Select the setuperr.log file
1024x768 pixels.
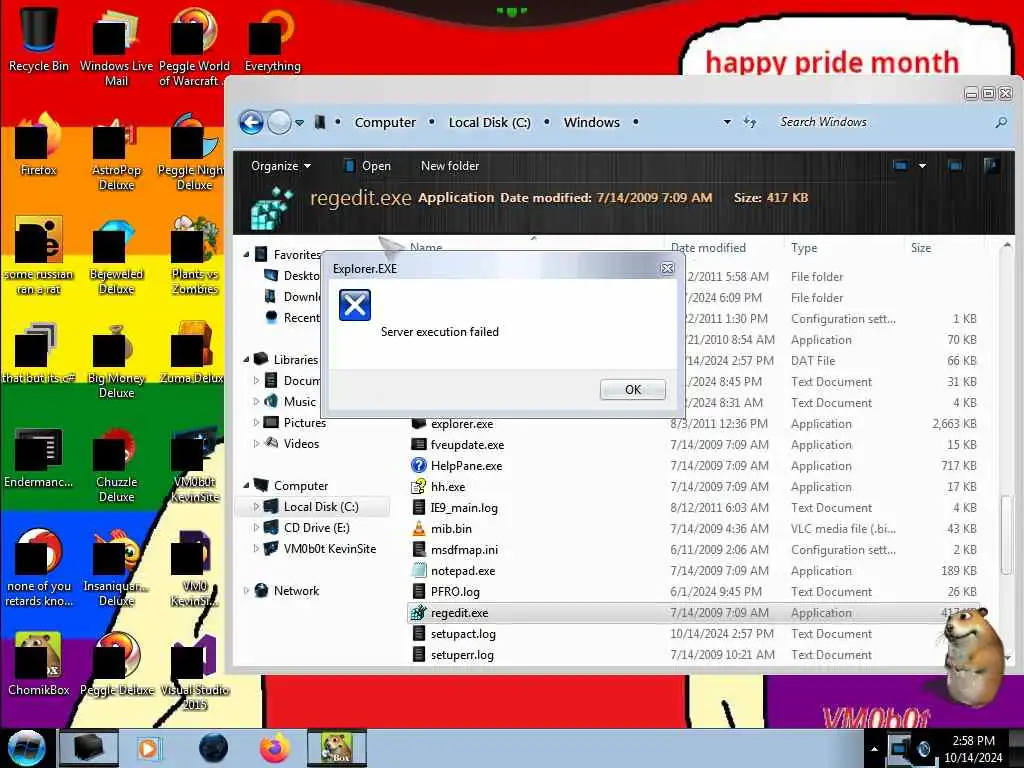point(462,654)
